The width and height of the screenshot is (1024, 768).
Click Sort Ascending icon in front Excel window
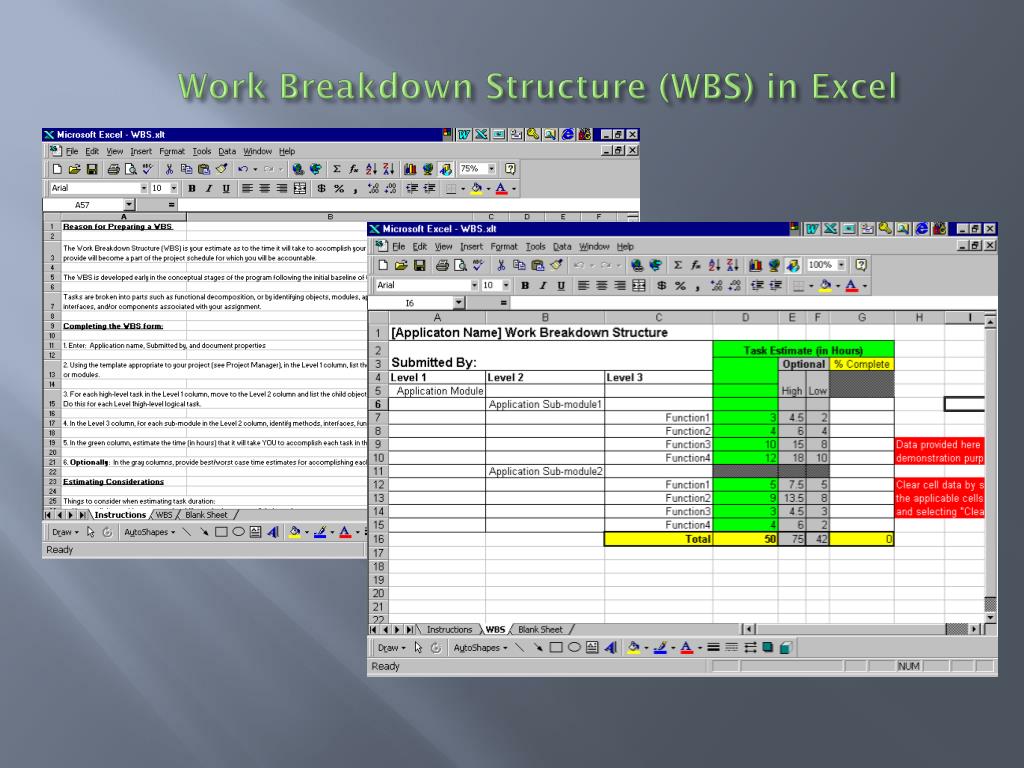tap(714, 265)
